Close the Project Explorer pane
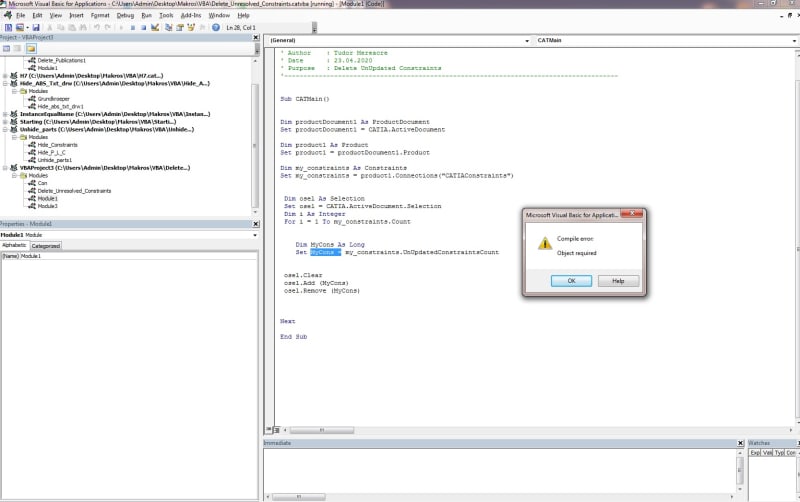The image size is (800, 502). [256, 37]
